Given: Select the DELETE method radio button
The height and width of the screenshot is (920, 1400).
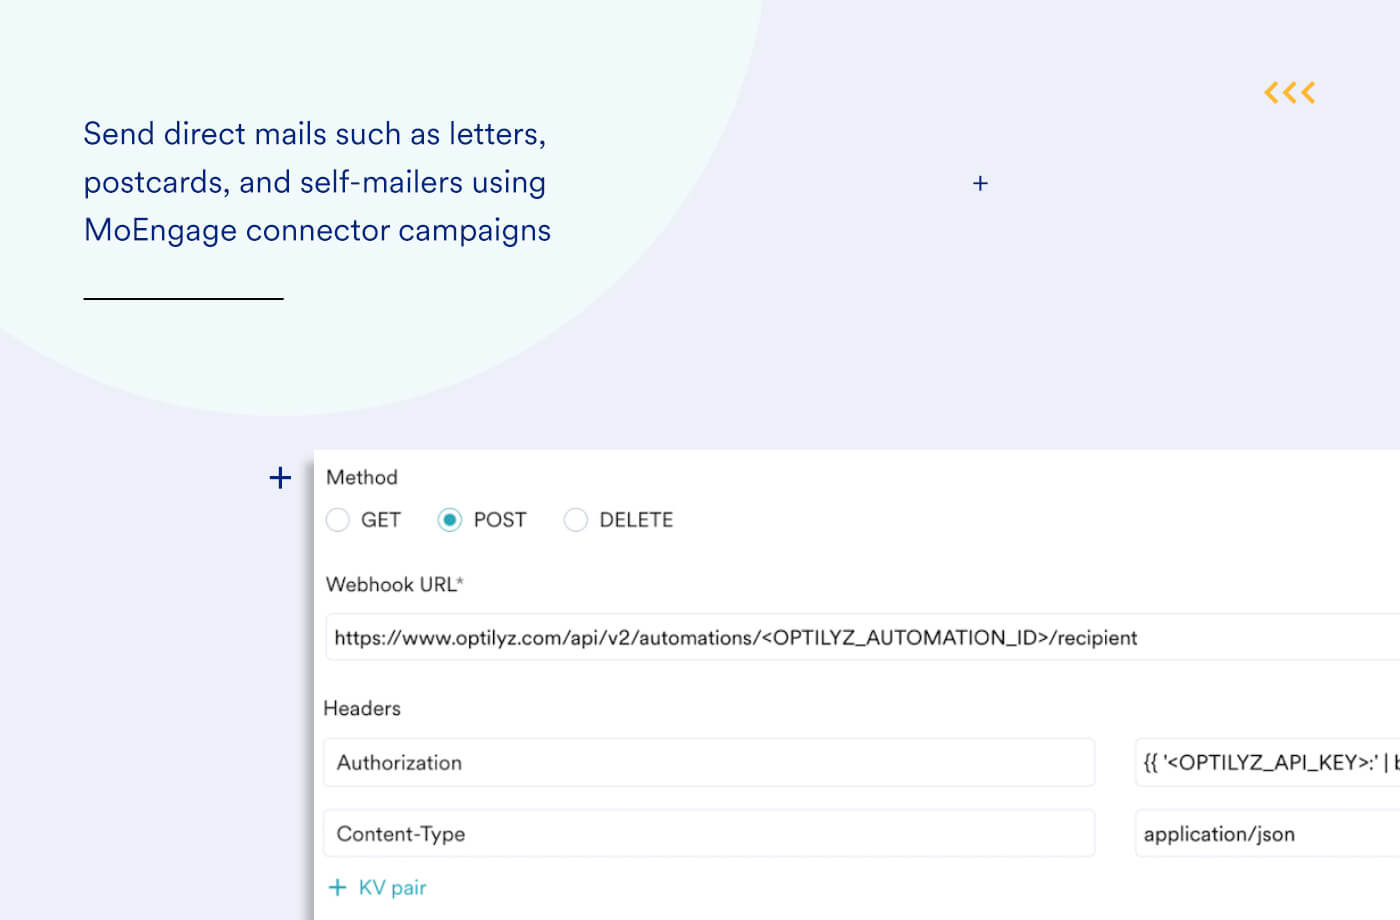Looking at the screenshot, I should point(576,520).
